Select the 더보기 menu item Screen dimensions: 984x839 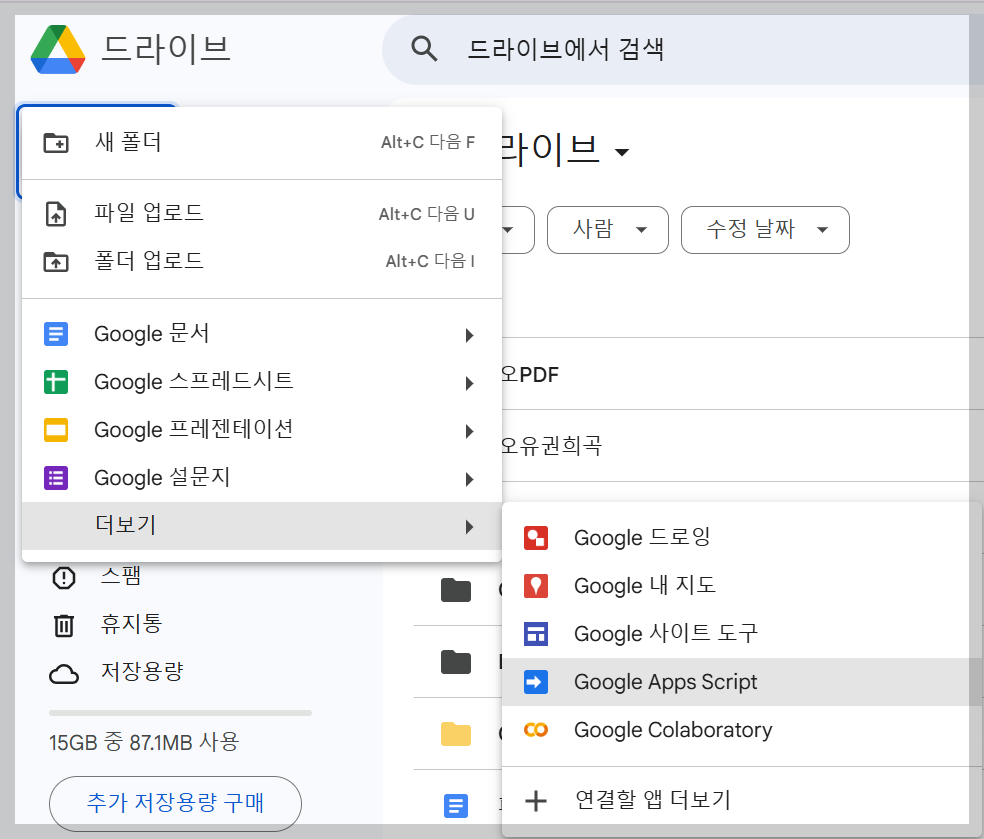pos(262,526)
